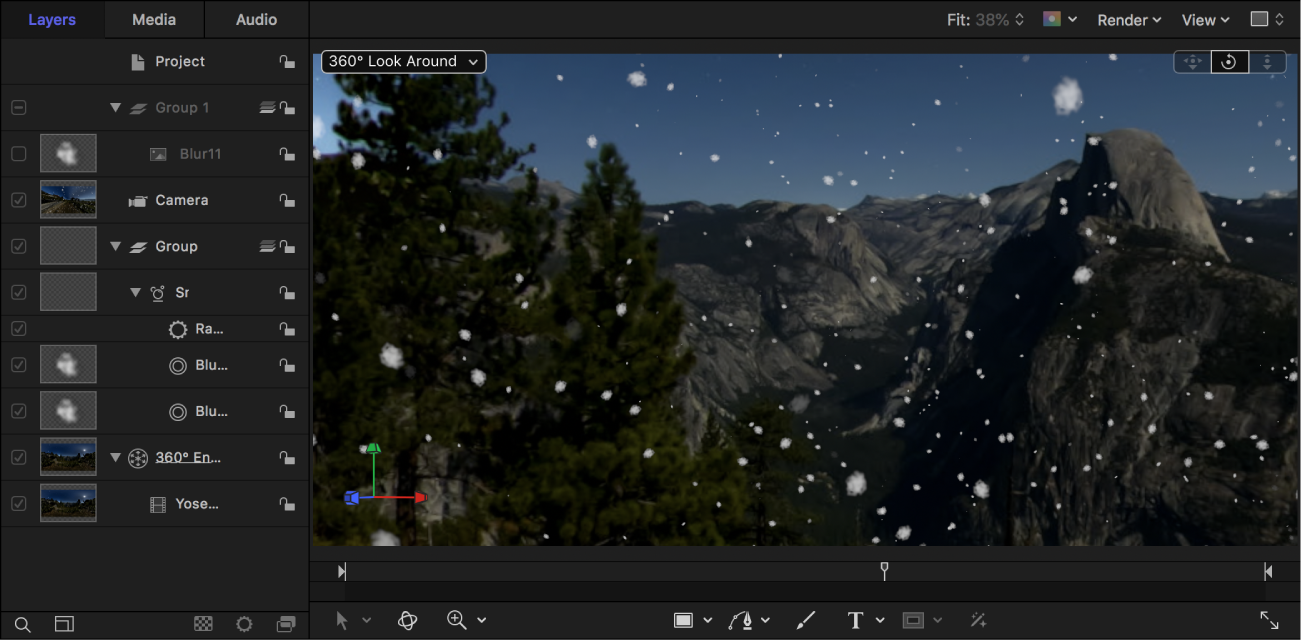The width and height of the screenshot is (1304, 642).
Task: Switch to the Audio tab
Action: 256,19
